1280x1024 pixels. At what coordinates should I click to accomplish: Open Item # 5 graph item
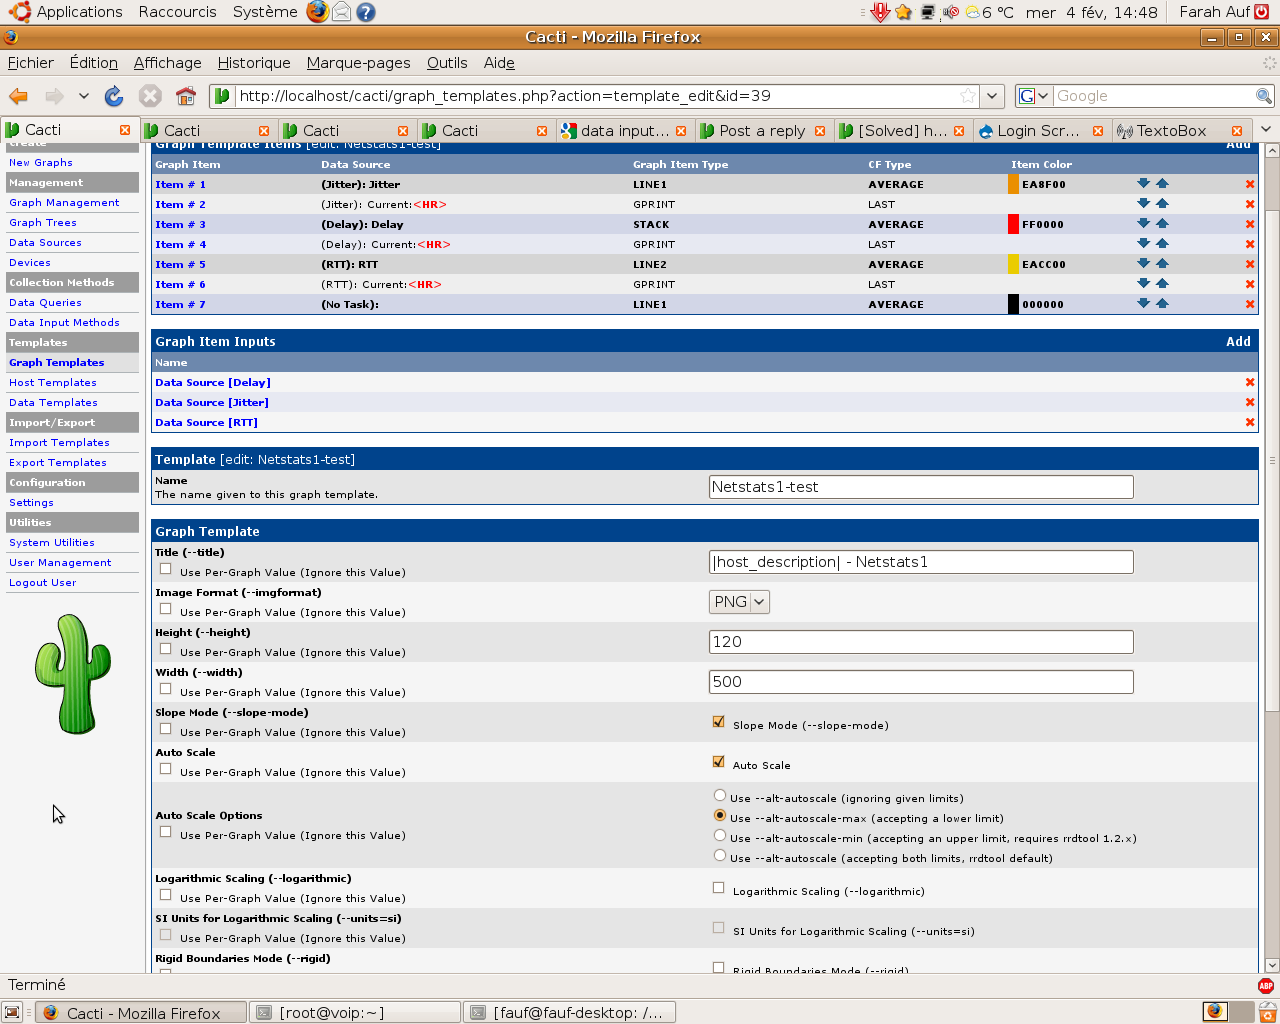(x=180, y=265)
